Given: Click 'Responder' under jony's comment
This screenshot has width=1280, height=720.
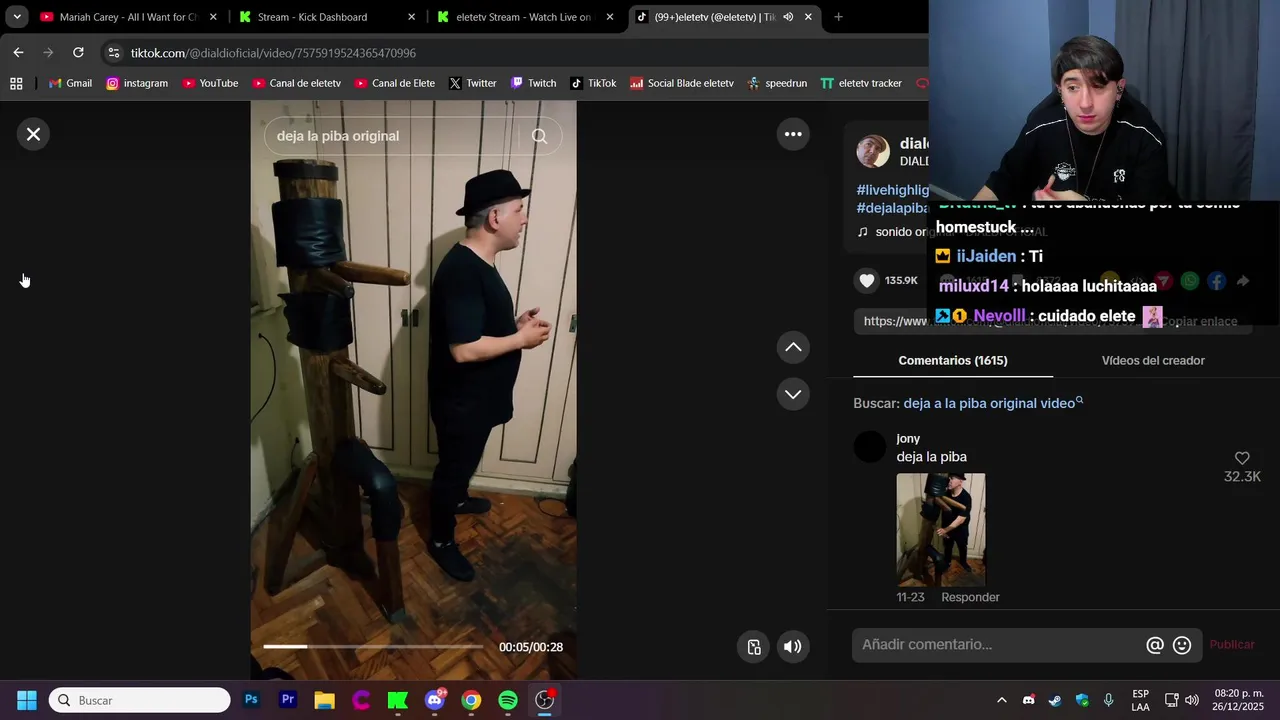Looking at the screenshot, I should (970, 597).
